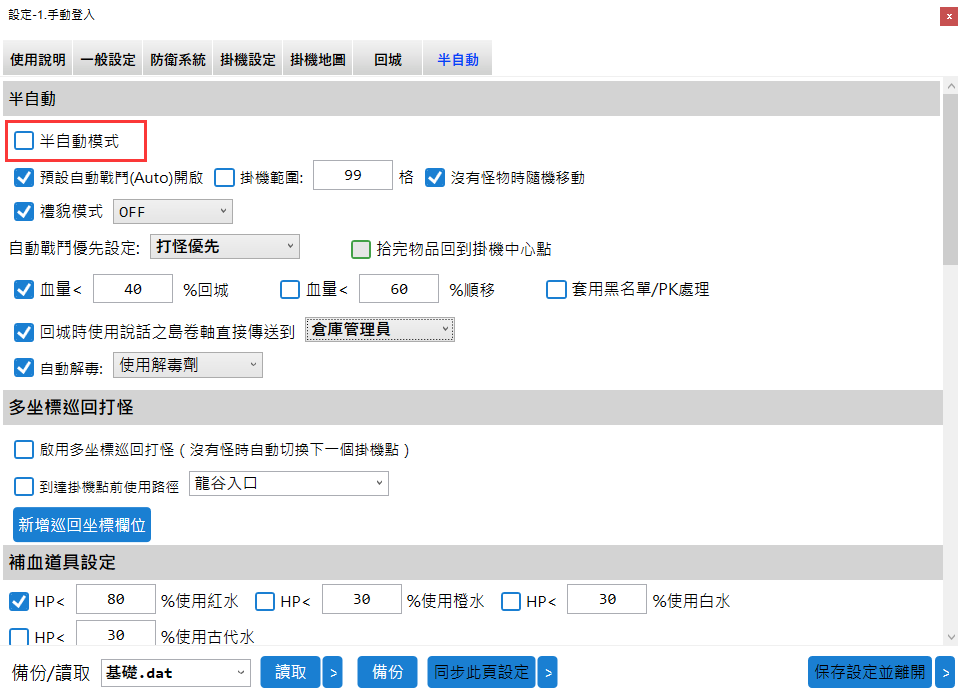958x695 pixels.
Task: Click the arrow beside 保存設定並離開
Action: (x=945, y=672)
